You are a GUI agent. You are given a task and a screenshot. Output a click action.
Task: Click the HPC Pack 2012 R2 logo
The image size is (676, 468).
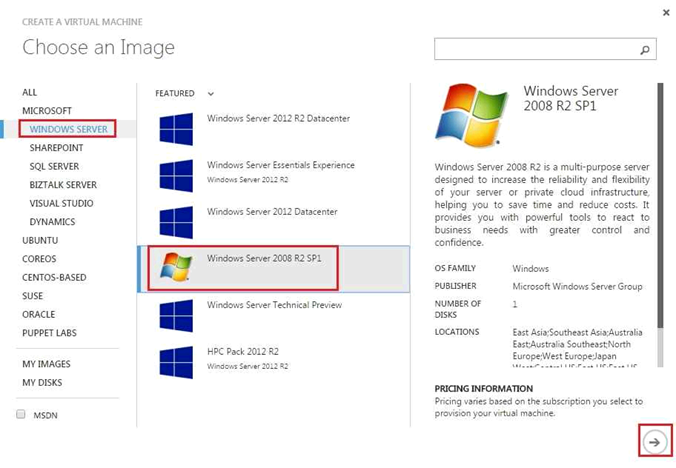[x=176, y=362]
